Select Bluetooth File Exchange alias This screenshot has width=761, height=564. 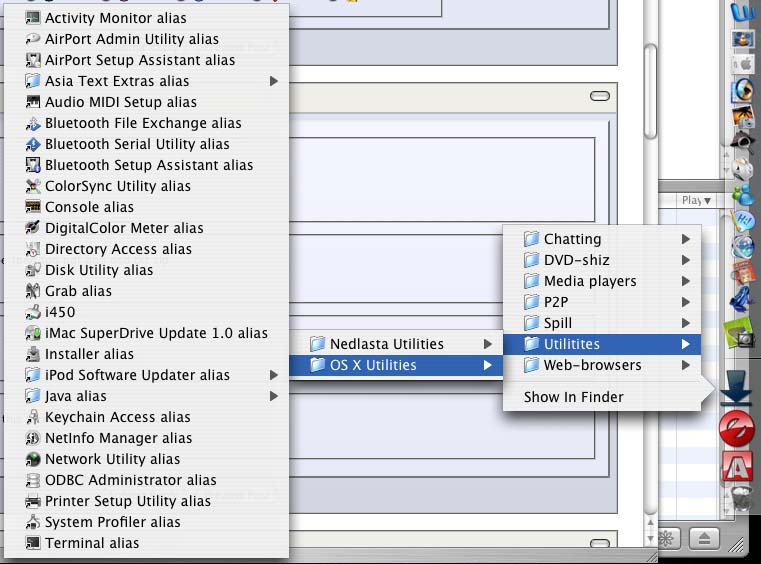pyautogui.click(x=147, y=123)
